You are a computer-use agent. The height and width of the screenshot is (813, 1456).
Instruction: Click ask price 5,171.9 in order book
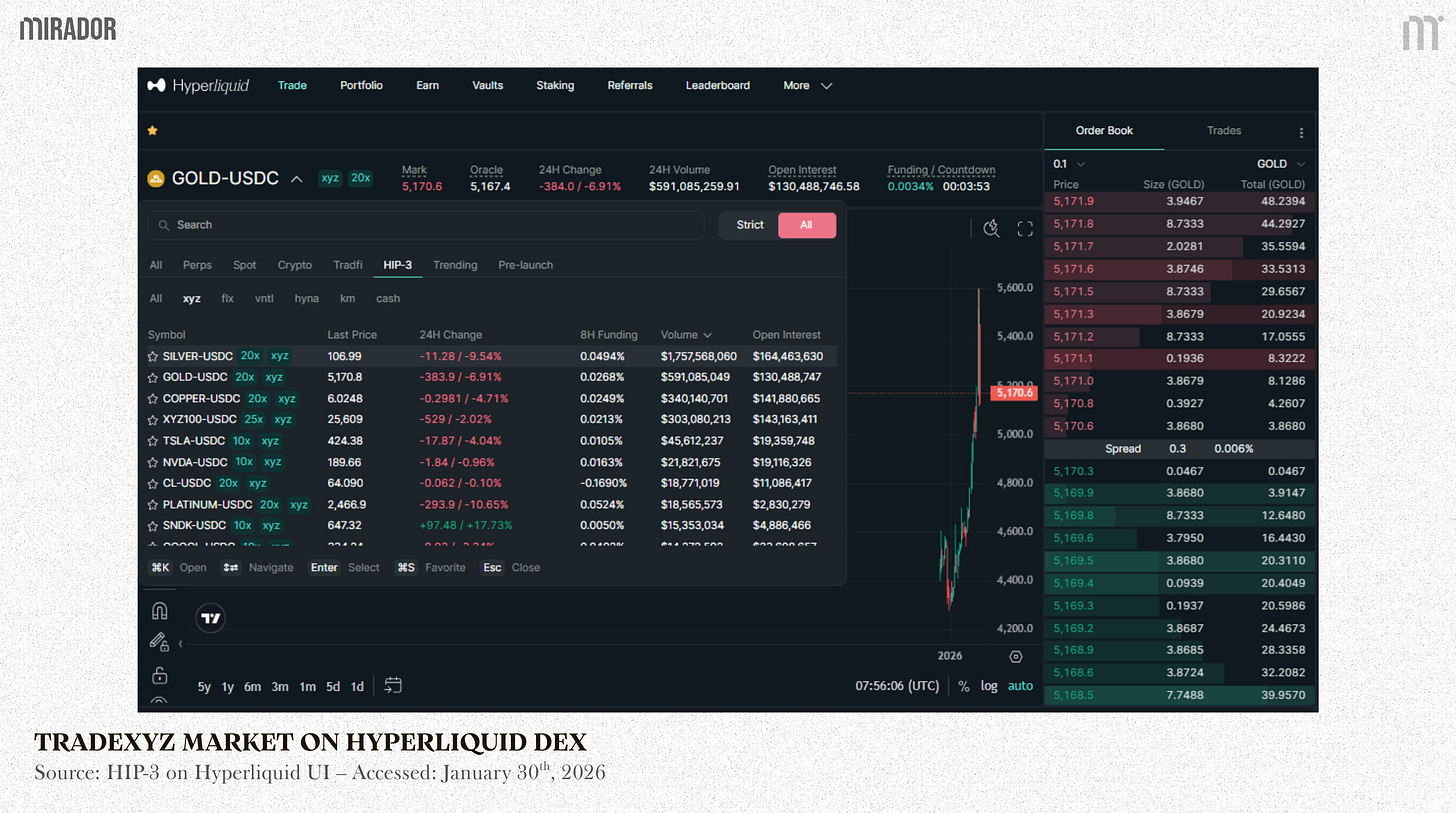(x=1073, y=201)
